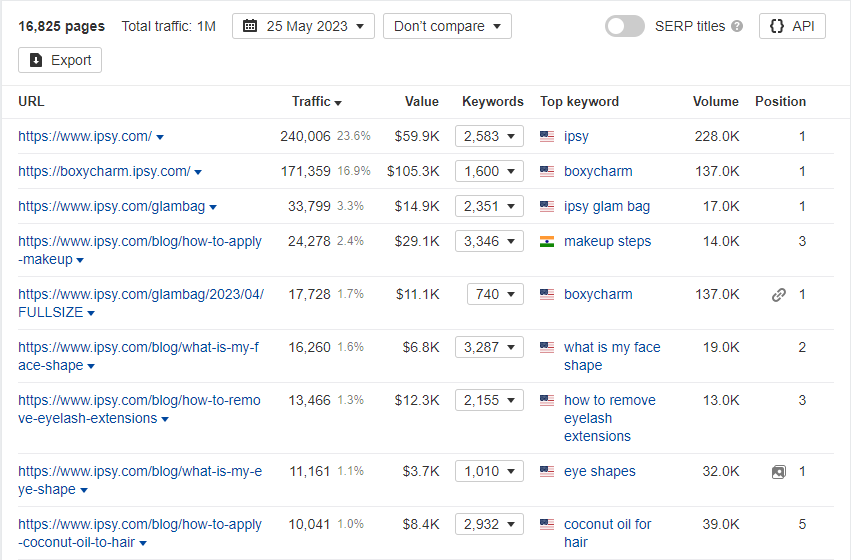Click the Position column header
The height and width of the screenshot is (560, 851).
click(x=780, y=101)
